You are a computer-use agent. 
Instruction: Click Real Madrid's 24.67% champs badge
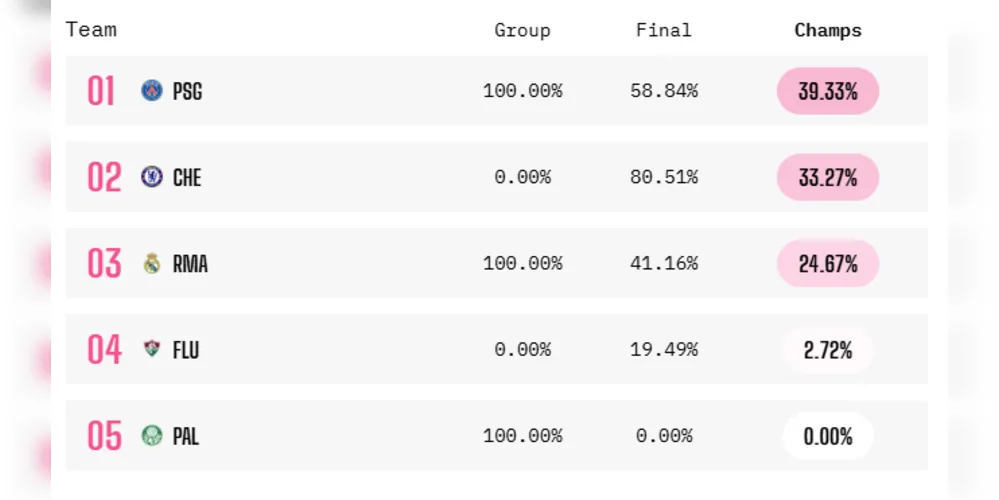click(828, 264)
